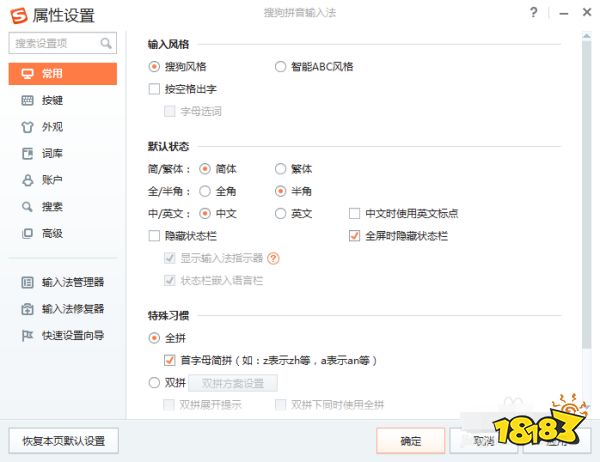Click the magnifier icon for 搜索 section
The image size is (600, 462).
[27, 207]
